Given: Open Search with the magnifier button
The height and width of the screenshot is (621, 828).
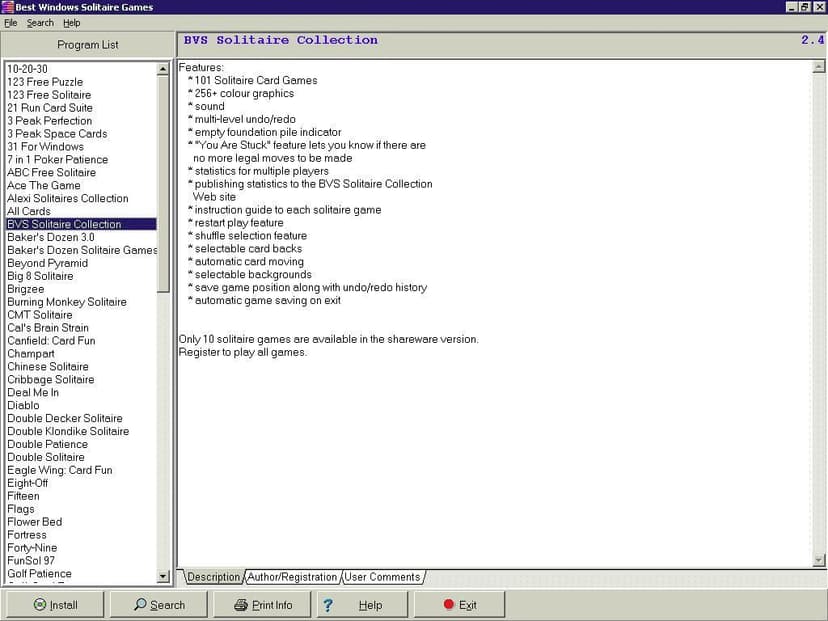Looking at the screenshot, I should point(159,605).
